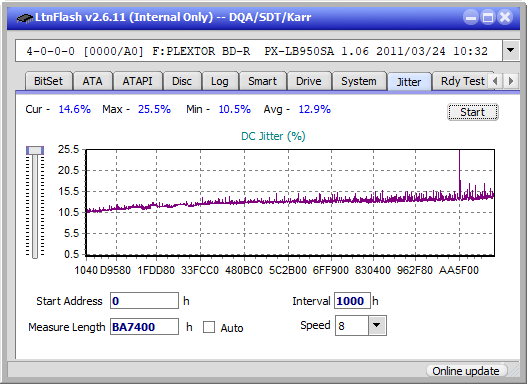Open the Log tab
Viewport: 527px width, 384px height.
pyautogui.click(x=219, y=81)
